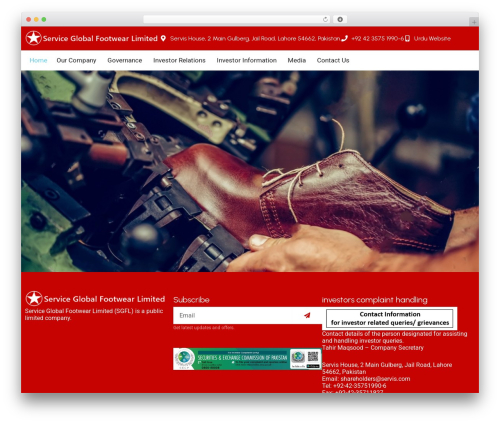Click the Email subscribe input field
Image resolution: width=500 pixels, height=423 pixels.
233,315
